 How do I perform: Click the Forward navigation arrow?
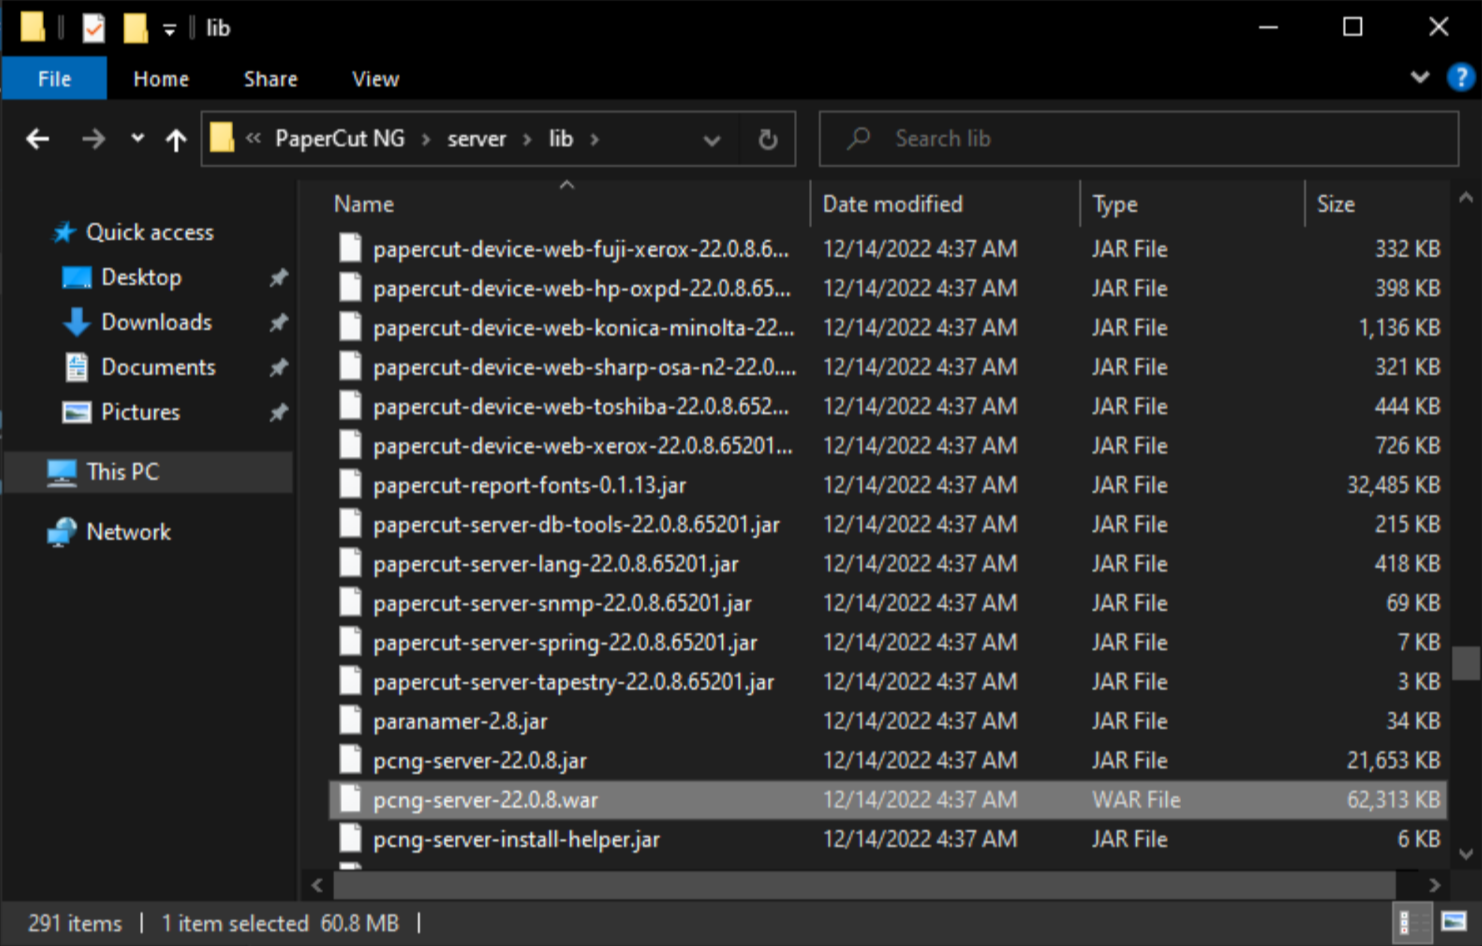tap(93, 139)
